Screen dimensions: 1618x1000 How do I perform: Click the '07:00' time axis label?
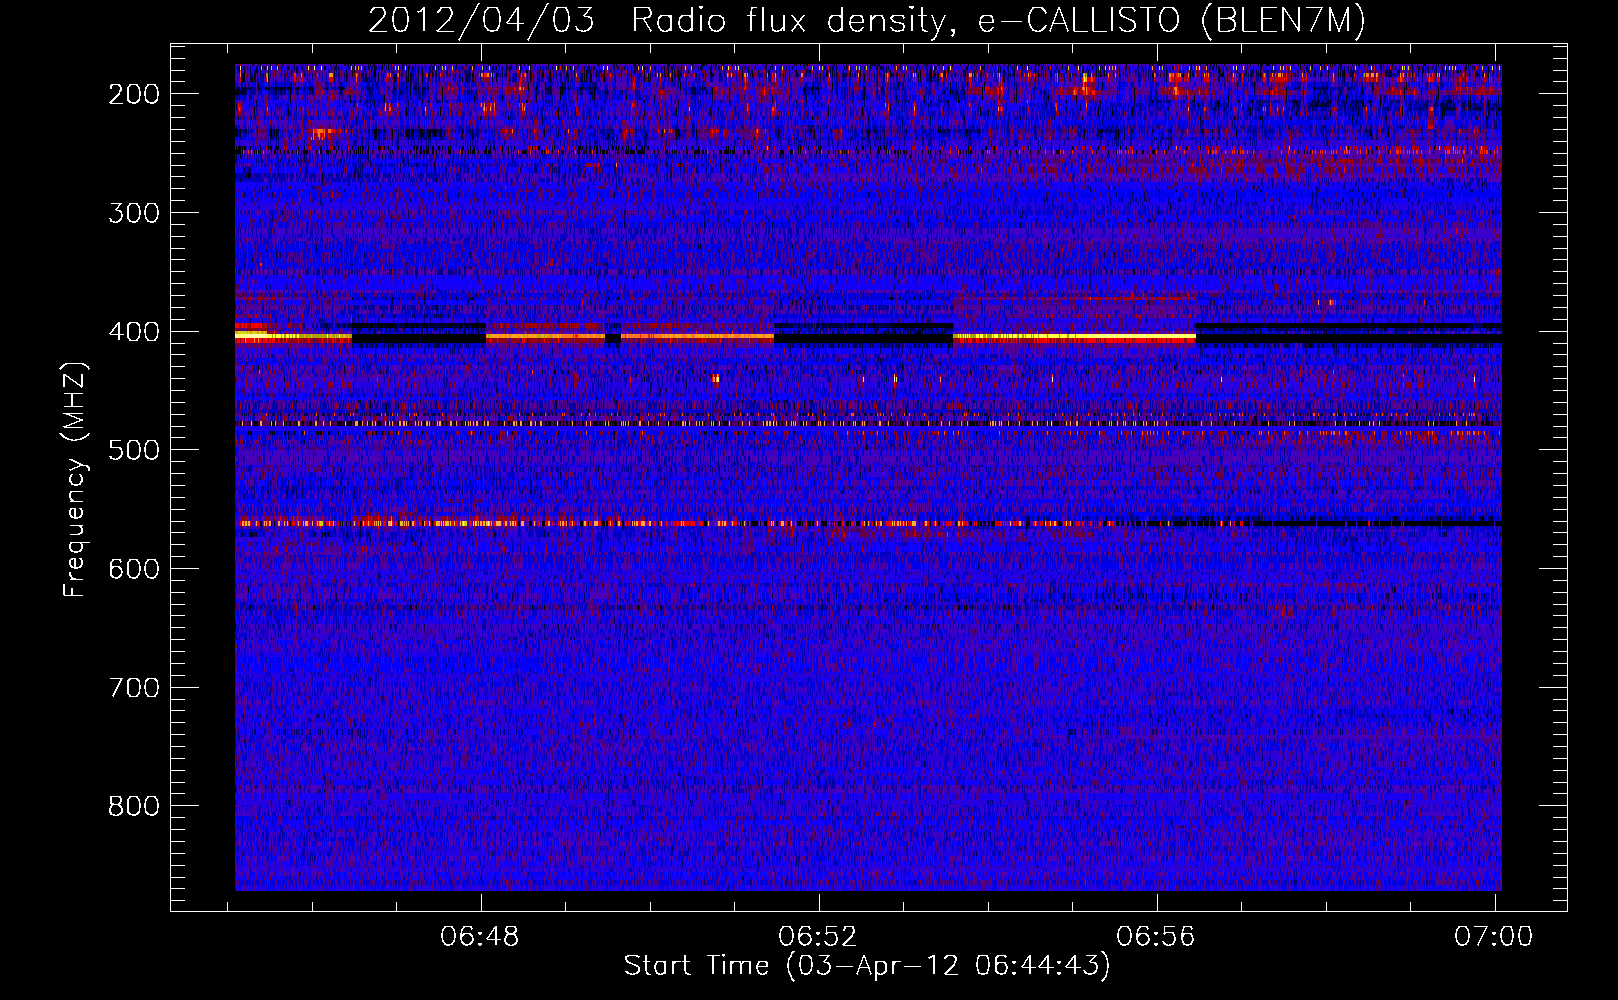click(x=1494, y=937)
